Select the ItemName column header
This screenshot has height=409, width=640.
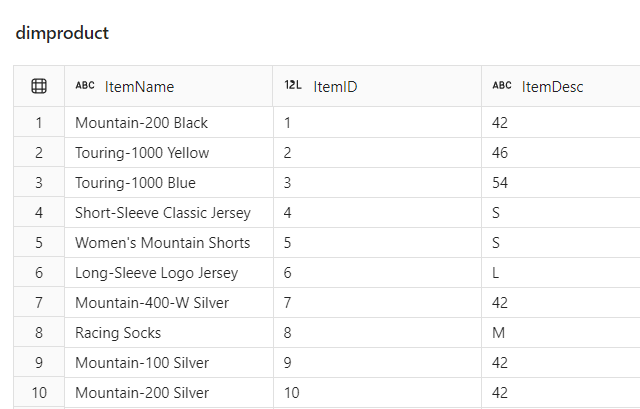click(169, 86)
